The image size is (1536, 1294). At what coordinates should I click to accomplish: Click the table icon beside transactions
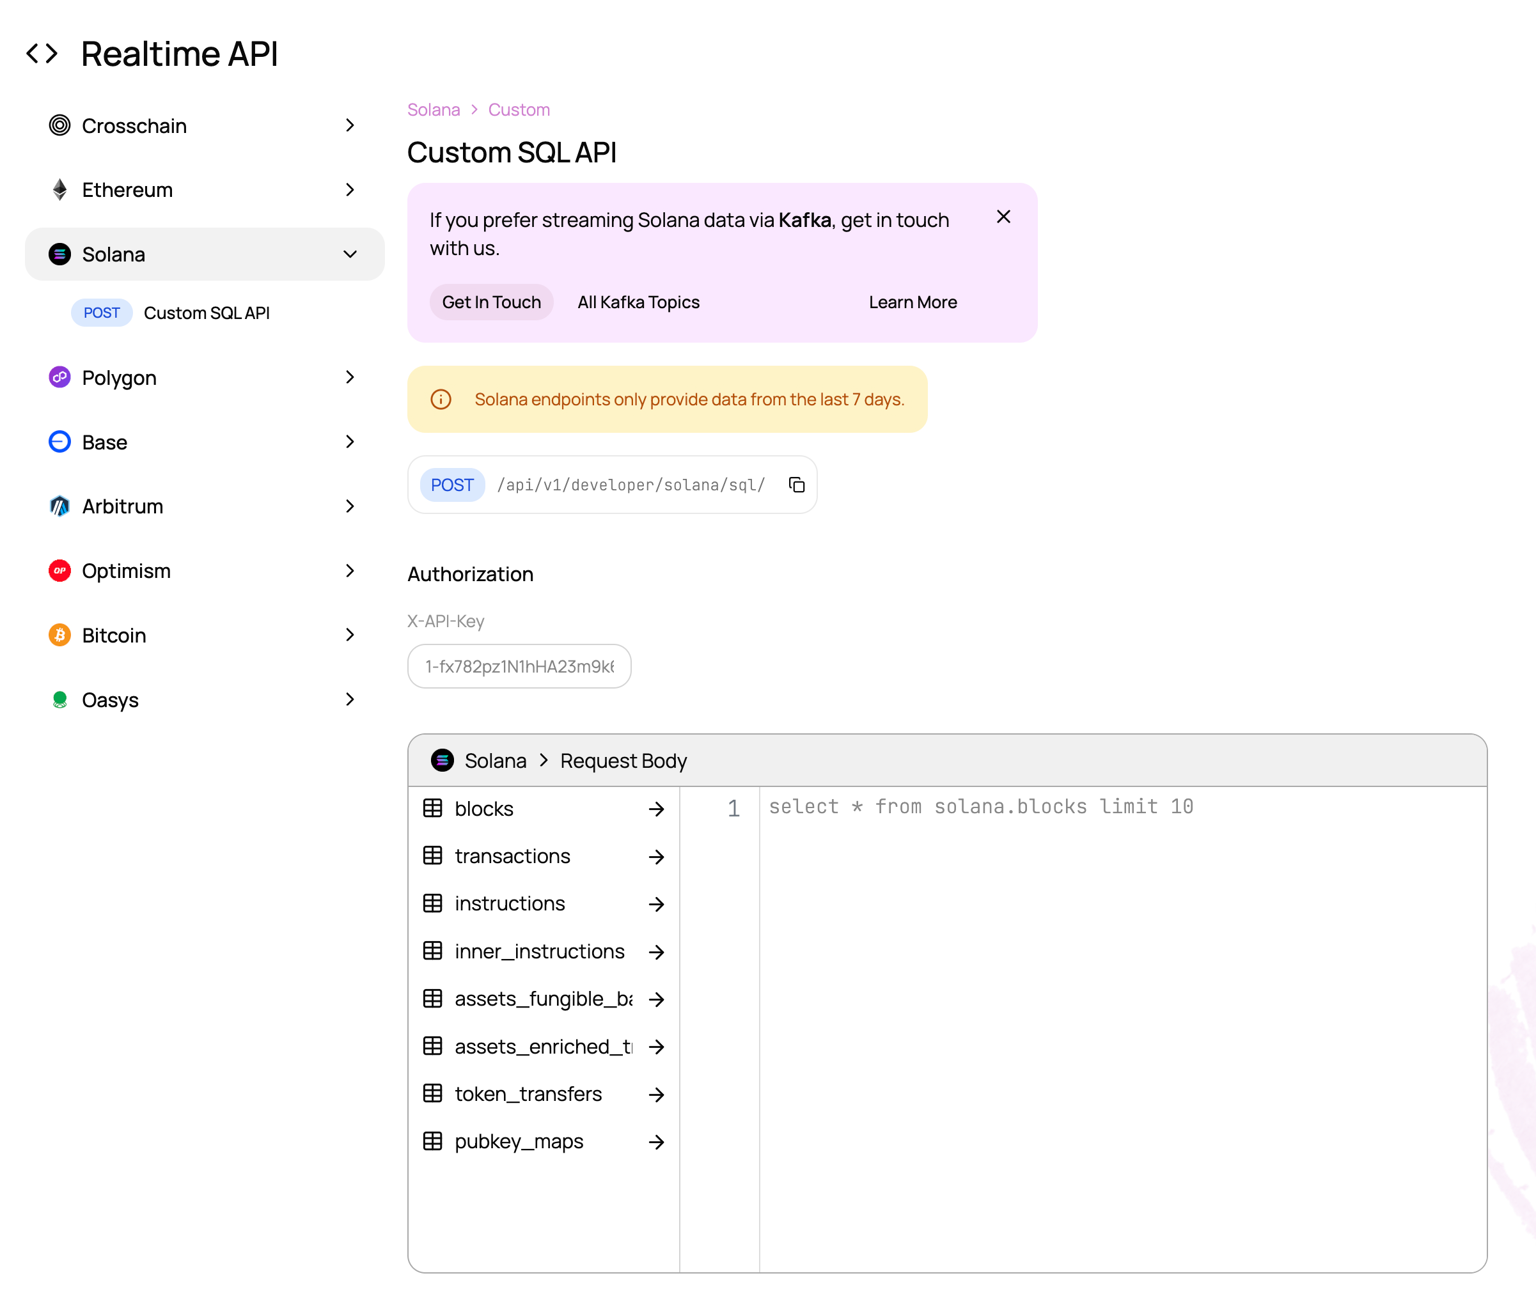433,856
